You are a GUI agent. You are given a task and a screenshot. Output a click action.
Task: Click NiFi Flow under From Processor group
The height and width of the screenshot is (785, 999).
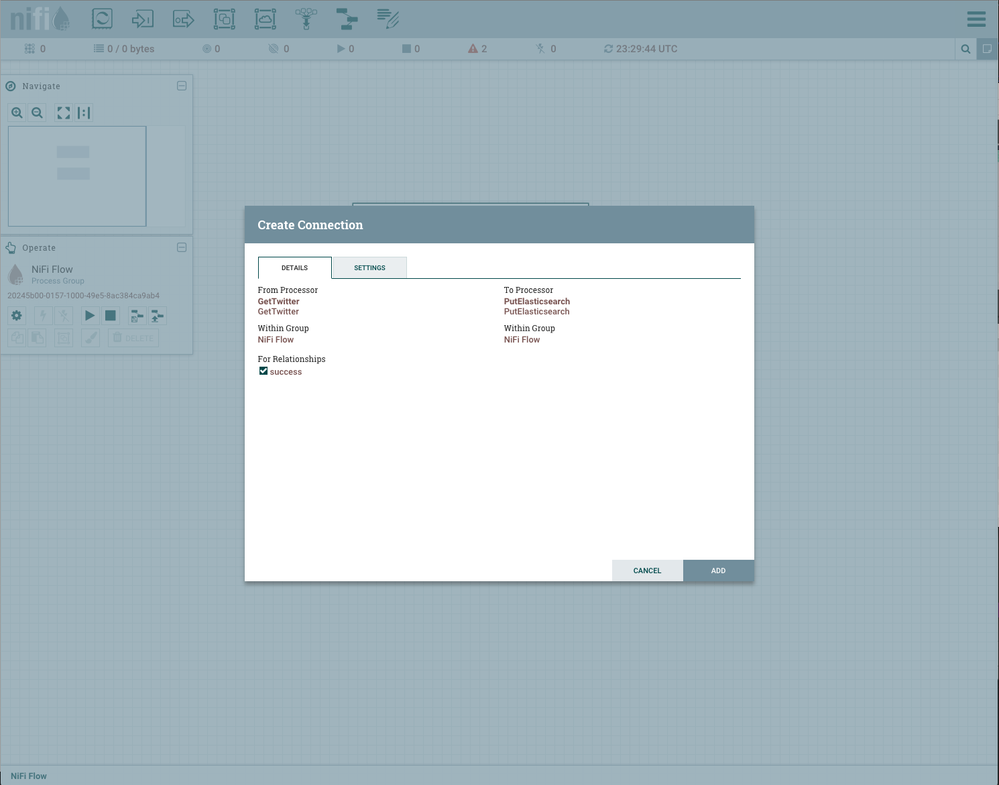[x=275, y=340]
